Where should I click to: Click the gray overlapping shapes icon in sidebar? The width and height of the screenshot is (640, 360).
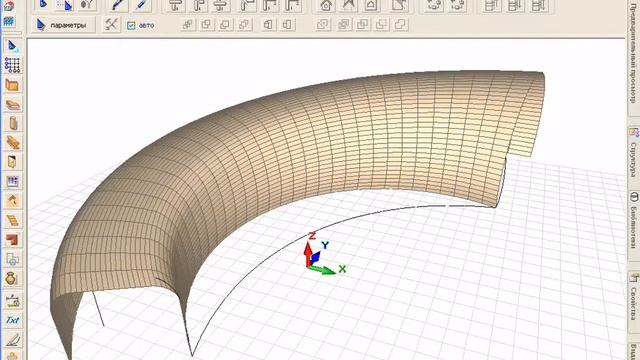(x=12, y=259)
